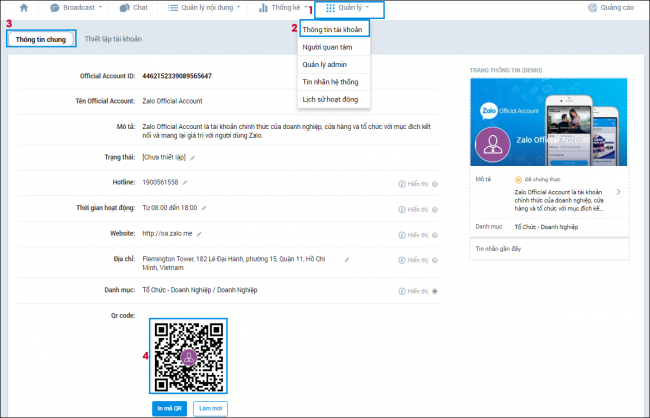This screenshot has width=650, height=418.
Task: Edit the Địa chỉ address pencil icon
Action: coord(347,260)
